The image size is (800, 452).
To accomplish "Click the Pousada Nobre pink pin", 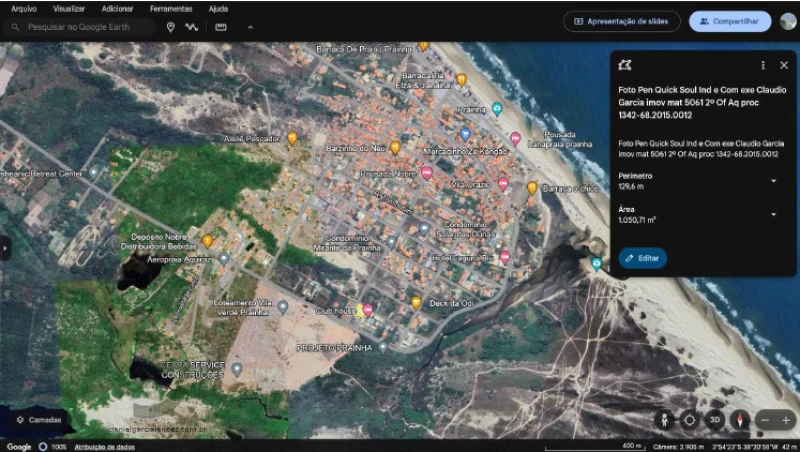I will pyautogui.click(x=427, y=173).
